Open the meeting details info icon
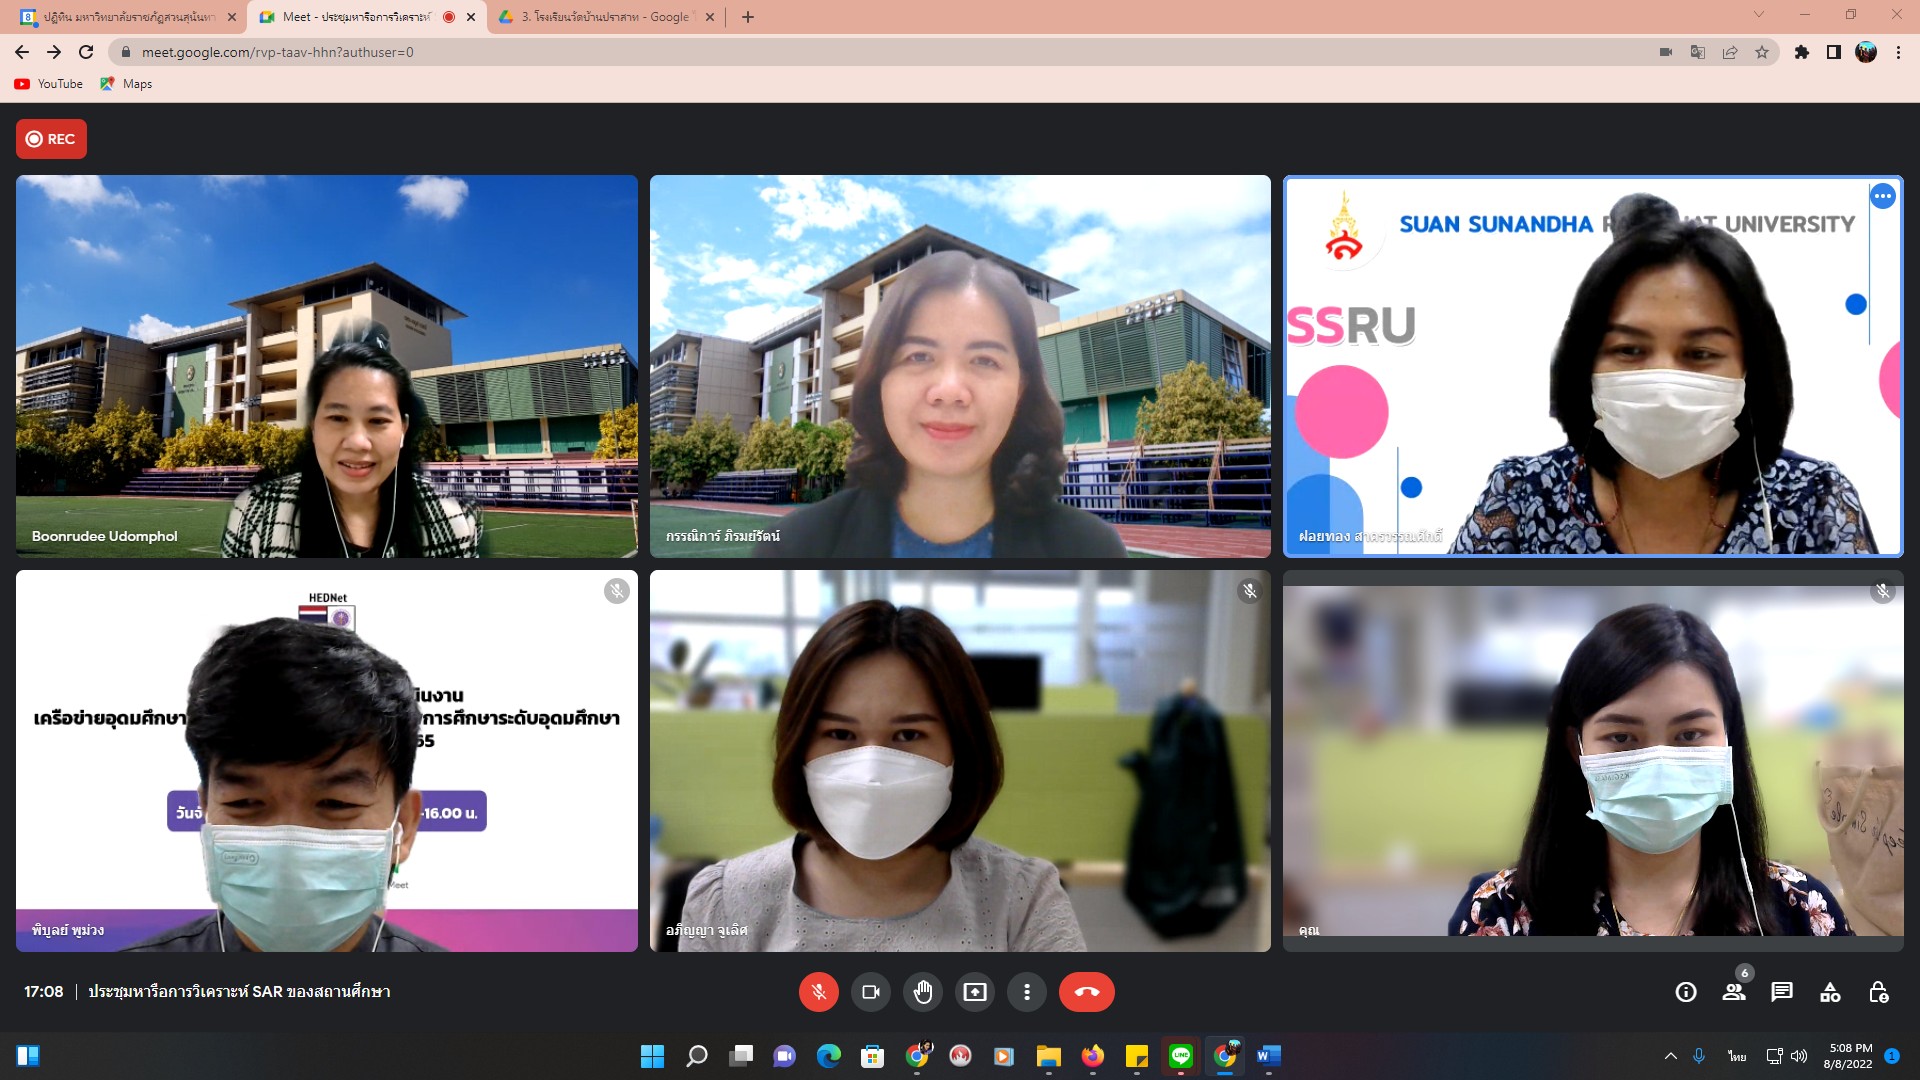1920x1080 pixels. pyautogui.click(x=1686, y=992)
